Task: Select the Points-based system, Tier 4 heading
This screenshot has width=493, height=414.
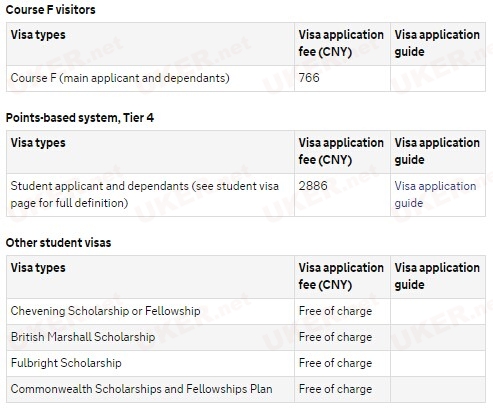Action: click(80, 118)
